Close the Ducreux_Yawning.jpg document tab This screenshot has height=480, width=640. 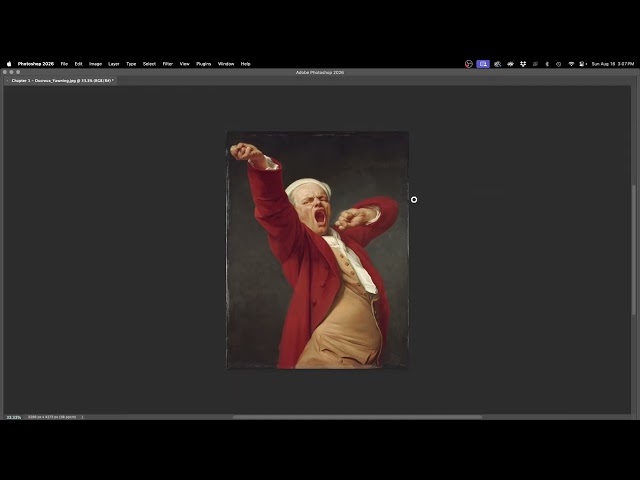pos(7,81)
